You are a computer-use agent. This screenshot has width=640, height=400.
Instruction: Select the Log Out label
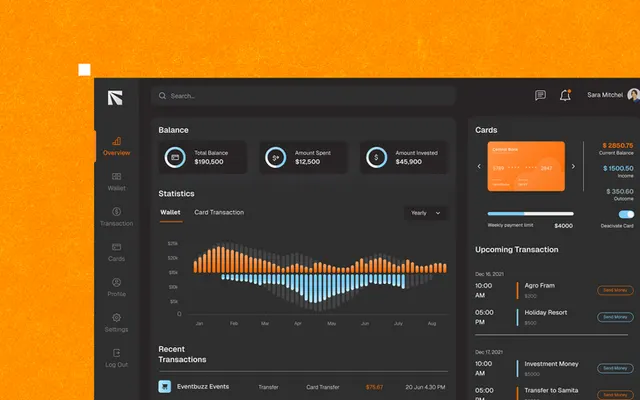pyautogui.click(x=116, y=364)
